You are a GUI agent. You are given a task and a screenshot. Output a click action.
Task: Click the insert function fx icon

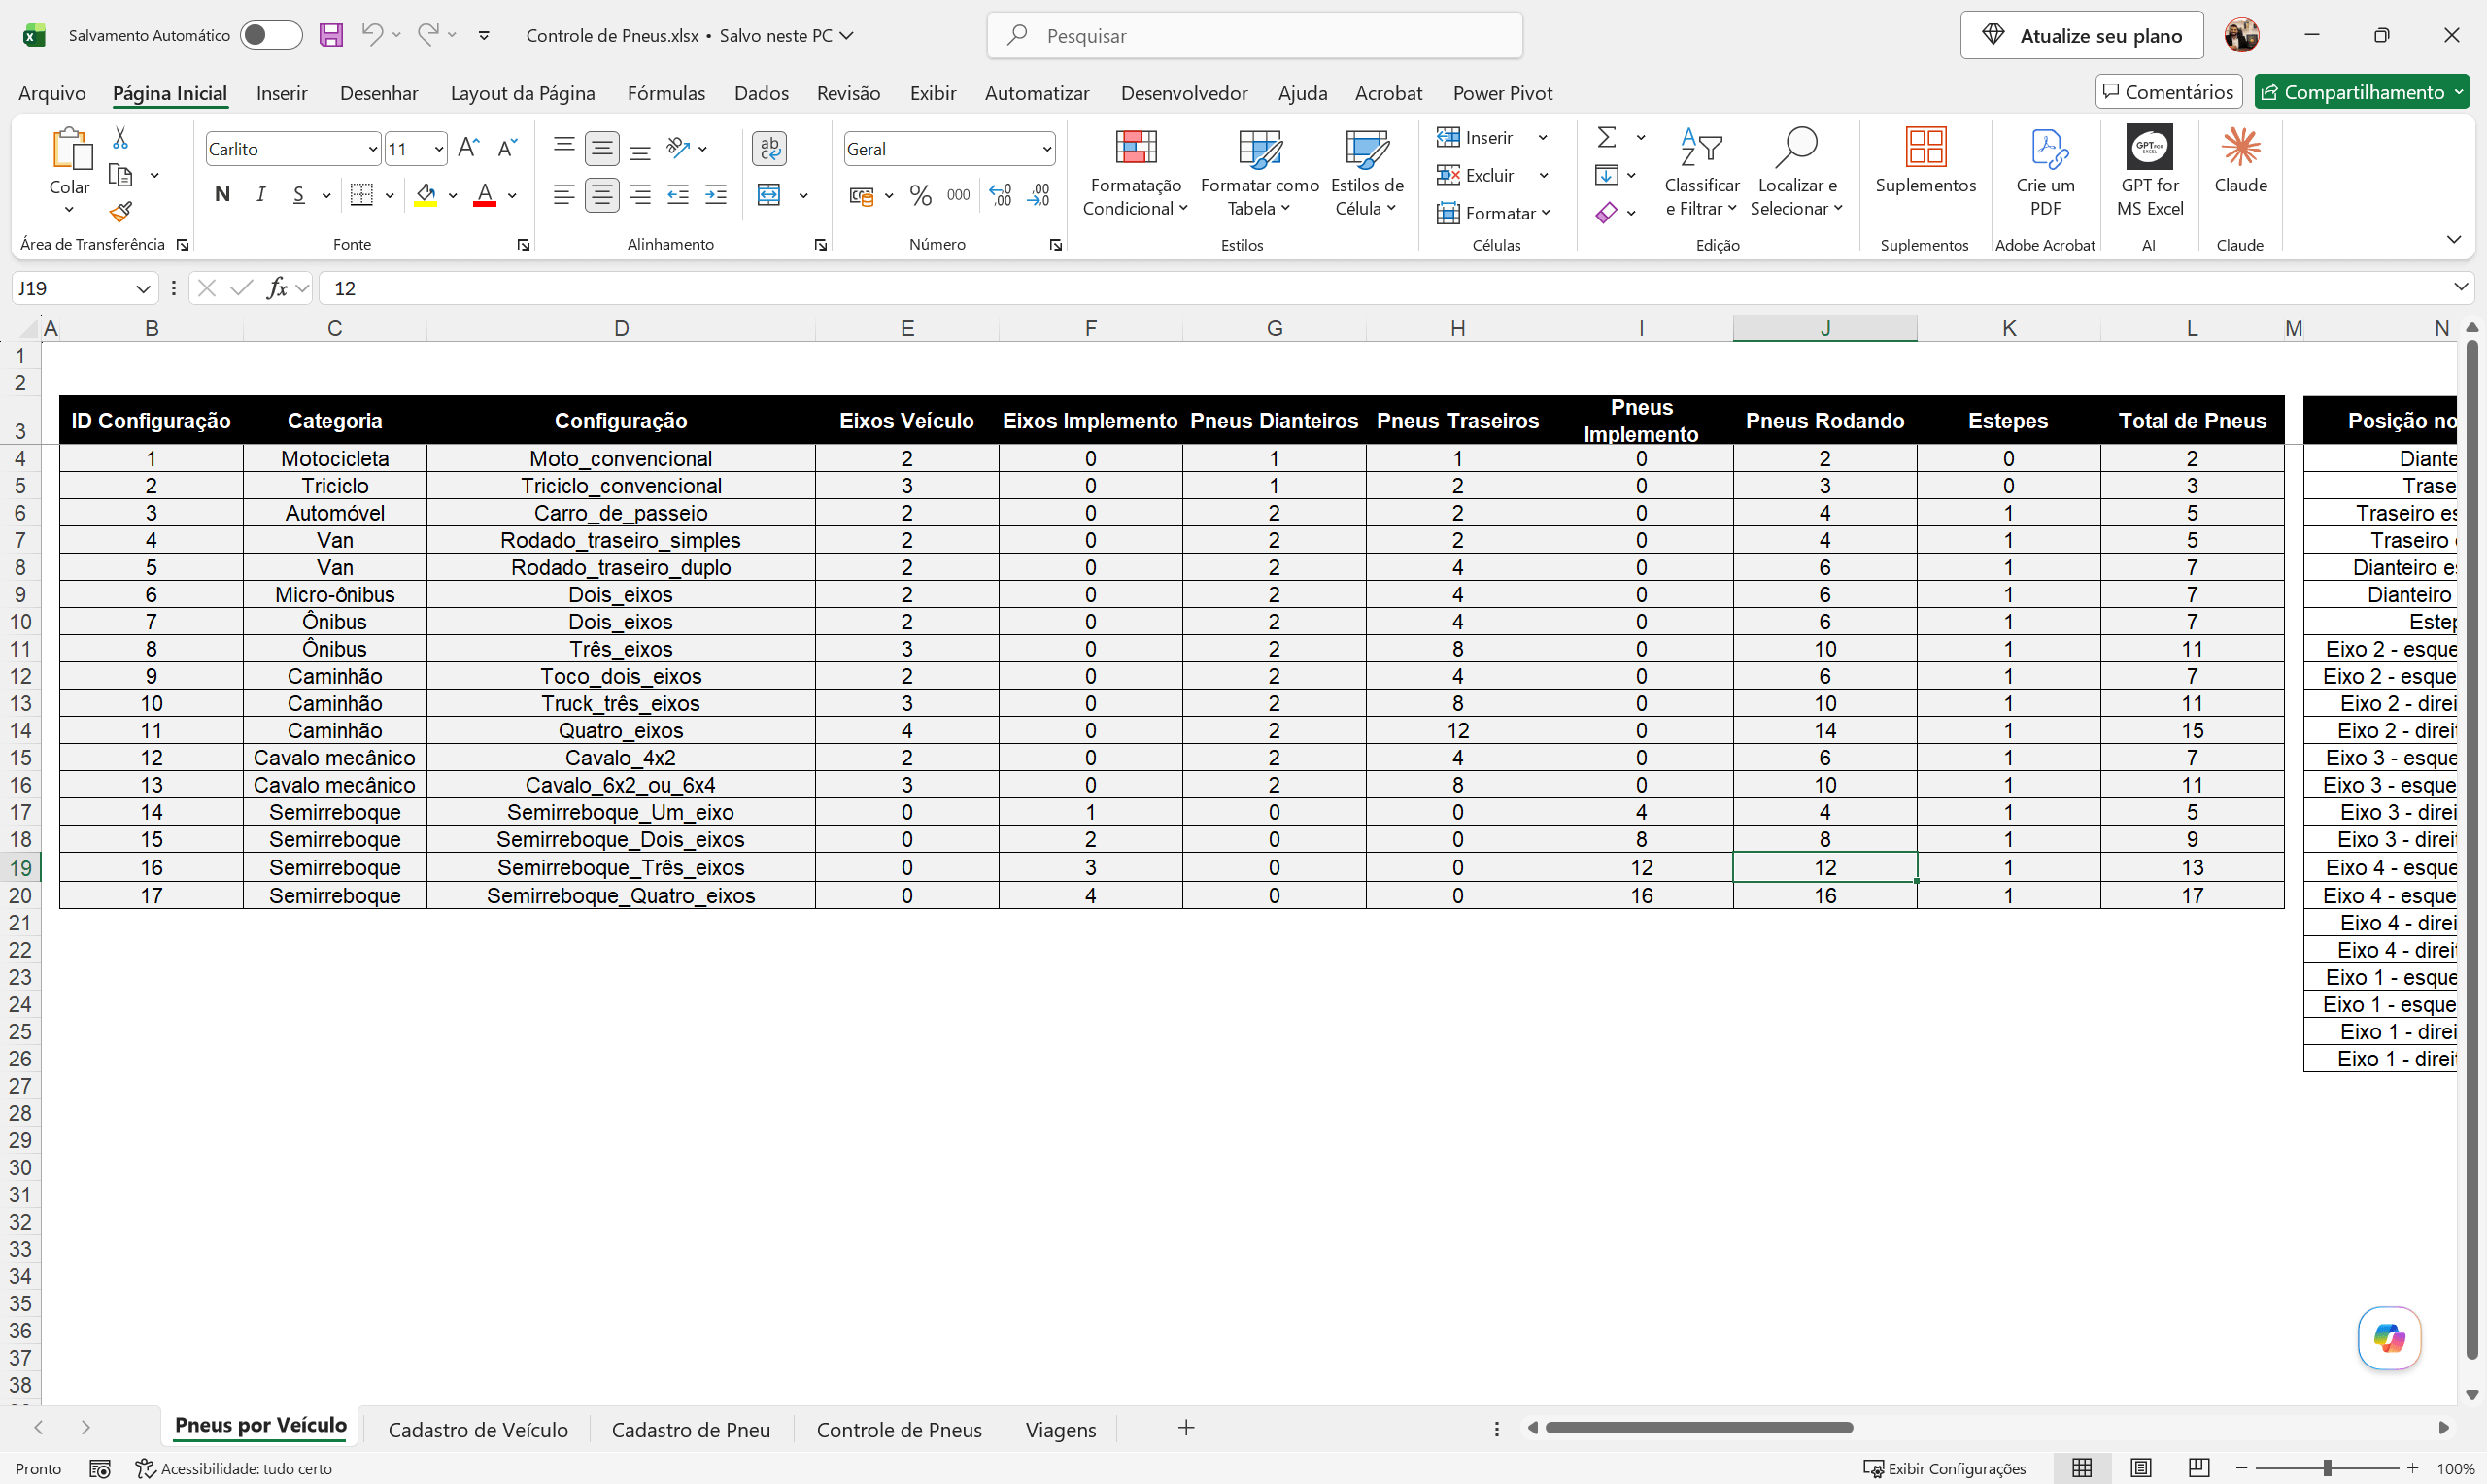pos(277,288)
